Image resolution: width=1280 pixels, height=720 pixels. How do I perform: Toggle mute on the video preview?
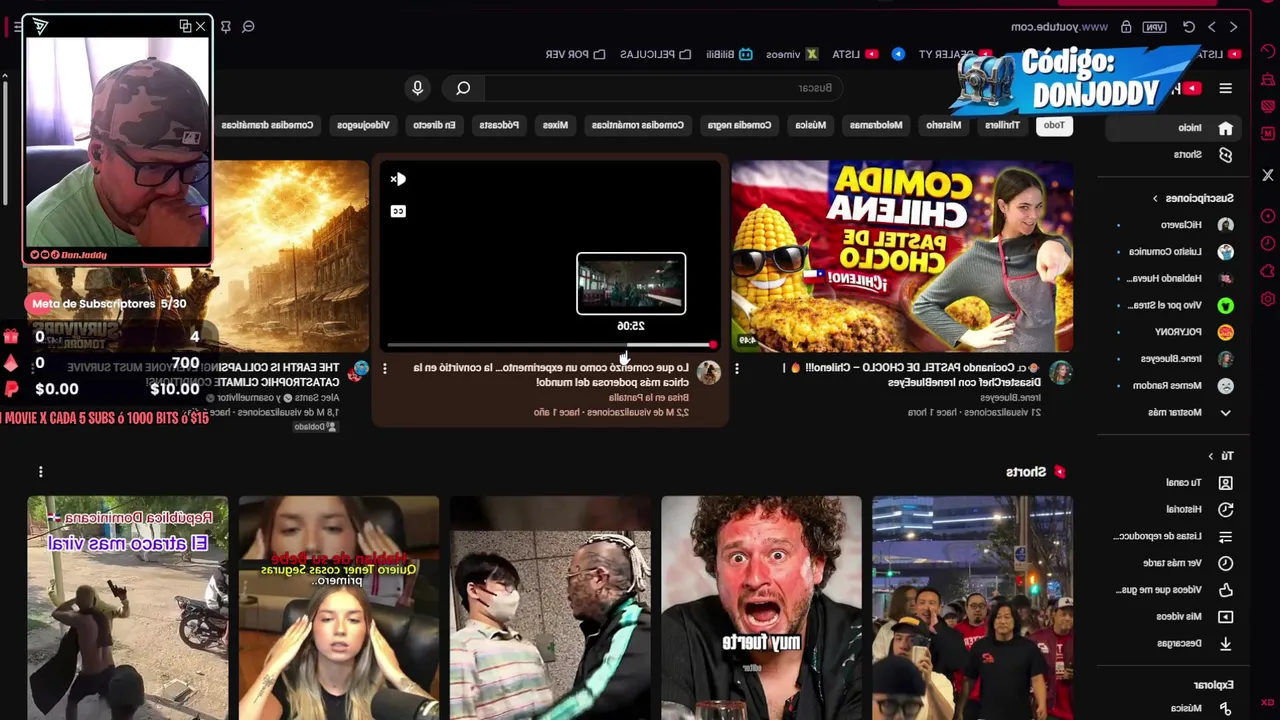tap(398, 179)
